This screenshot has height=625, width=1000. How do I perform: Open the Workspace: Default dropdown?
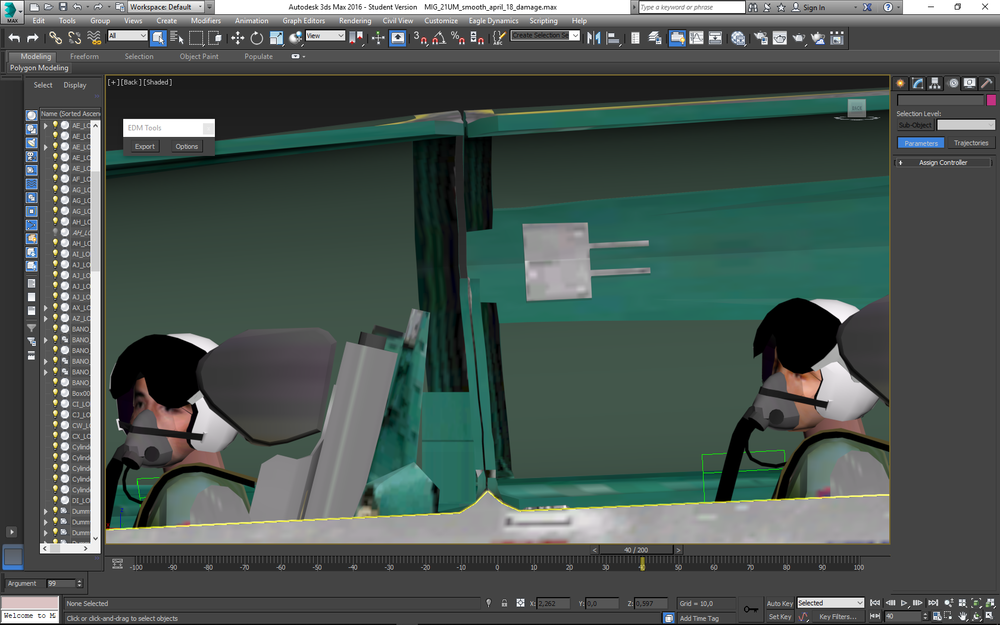coord(166,7)
